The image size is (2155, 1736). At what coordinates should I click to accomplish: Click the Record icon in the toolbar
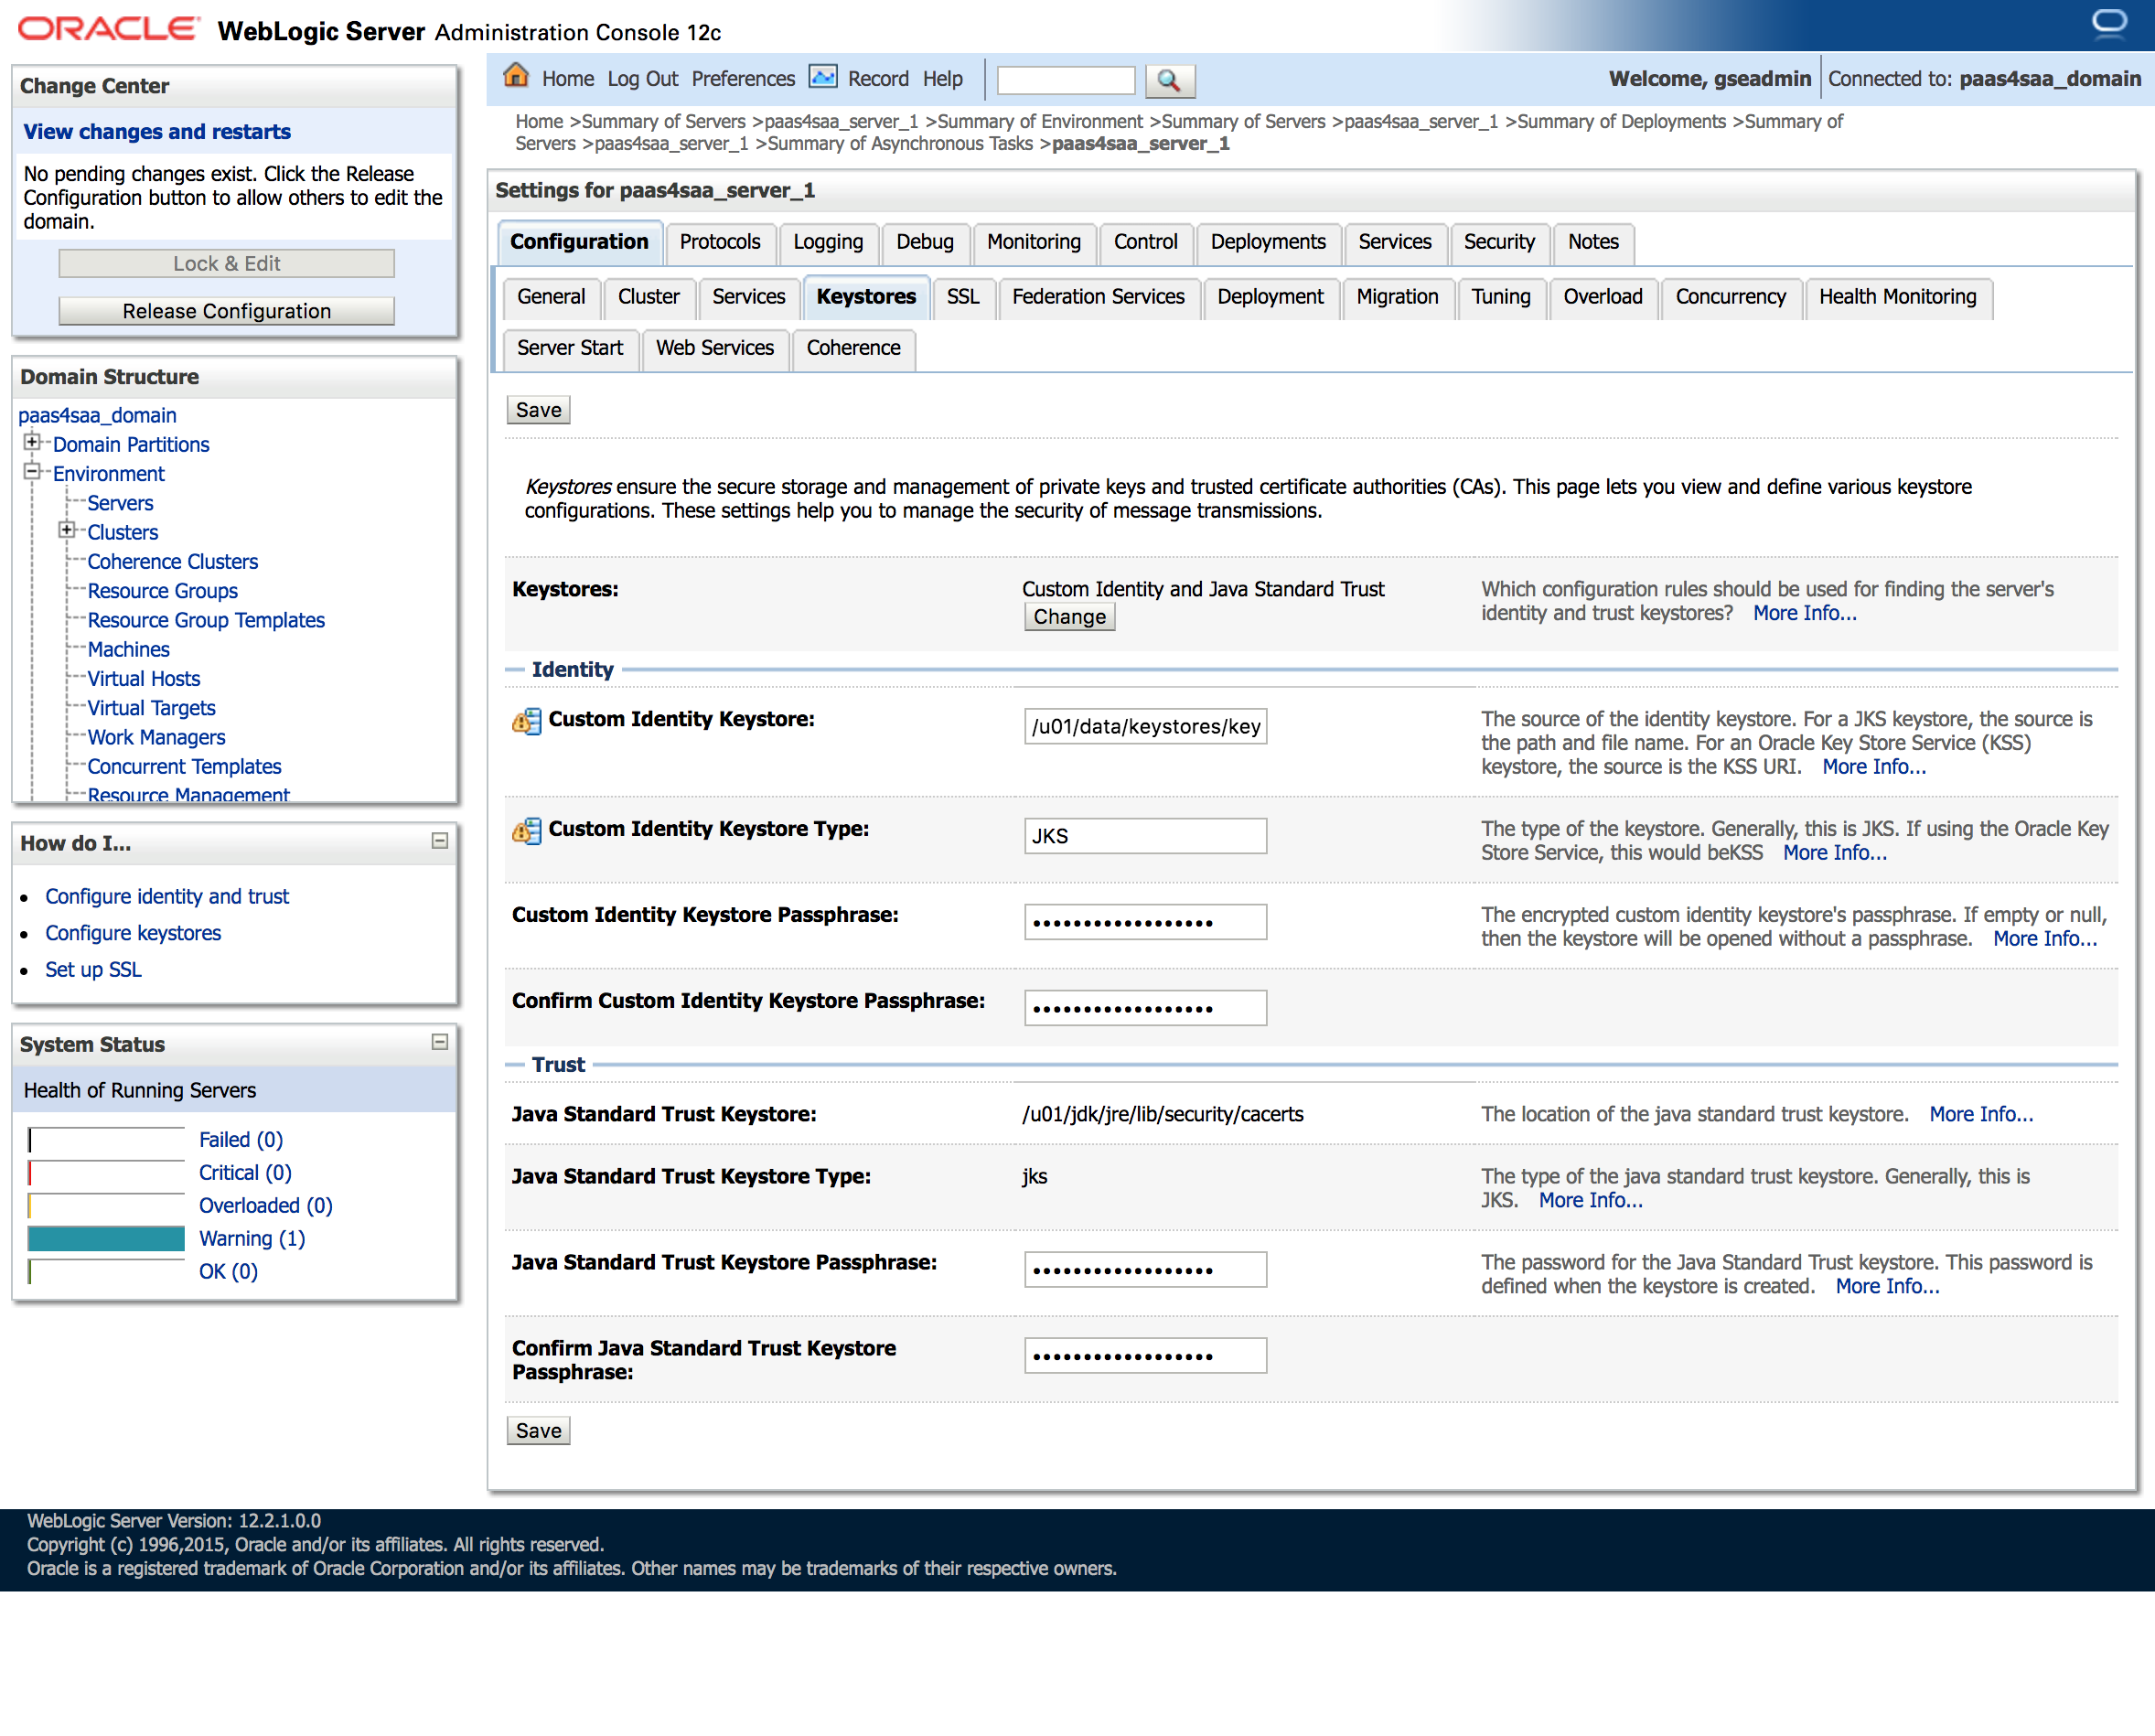pyautogui.click(x=822, y=77)
